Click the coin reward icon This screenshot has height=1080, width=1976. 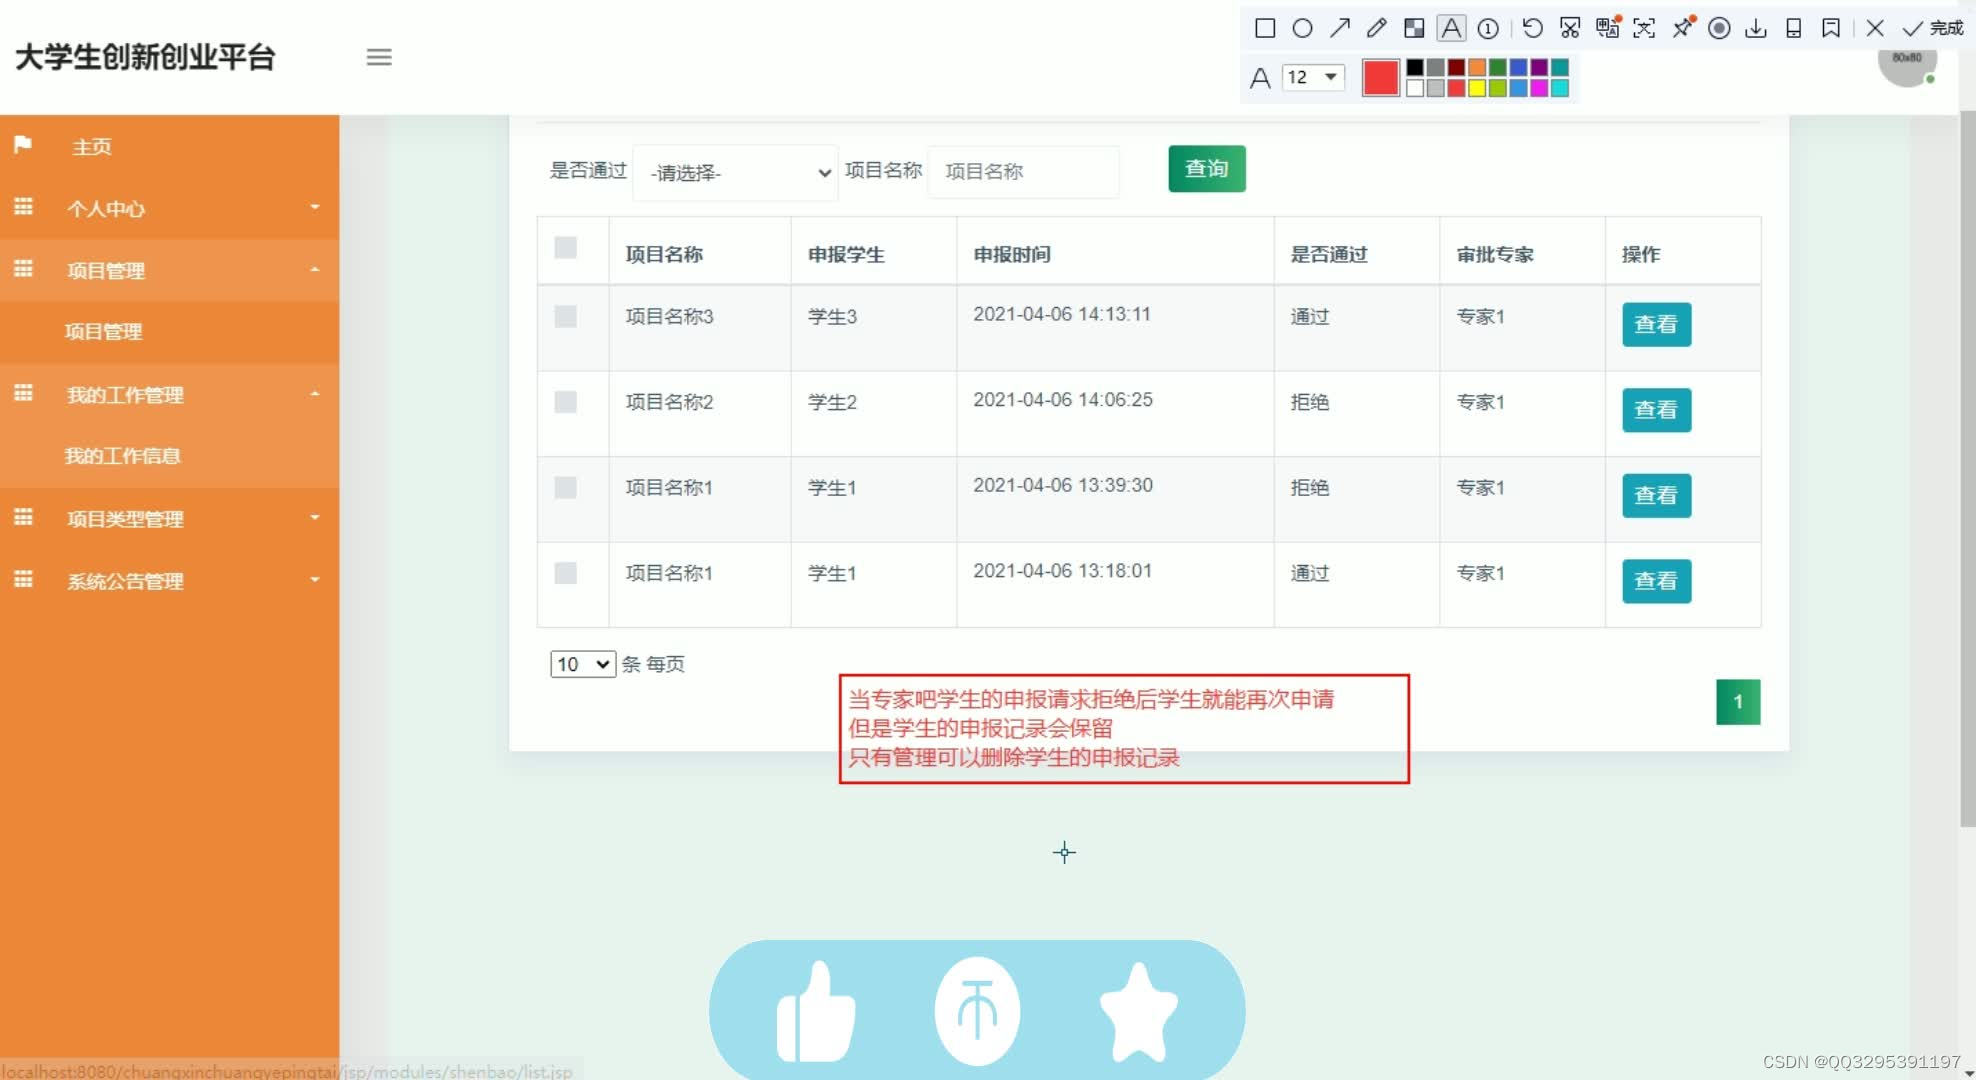coord(977,1011)
